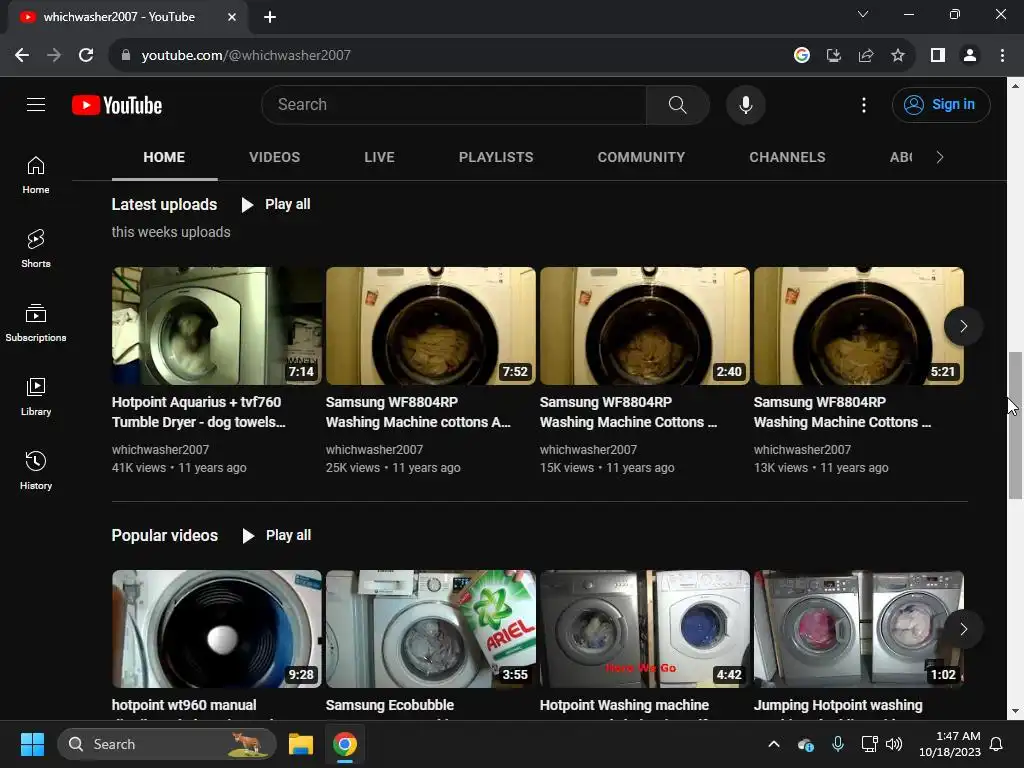This screenshot has height=768, width=1024.
Task: Show next Latest uploads videos
Action: (x=963, y=326)
